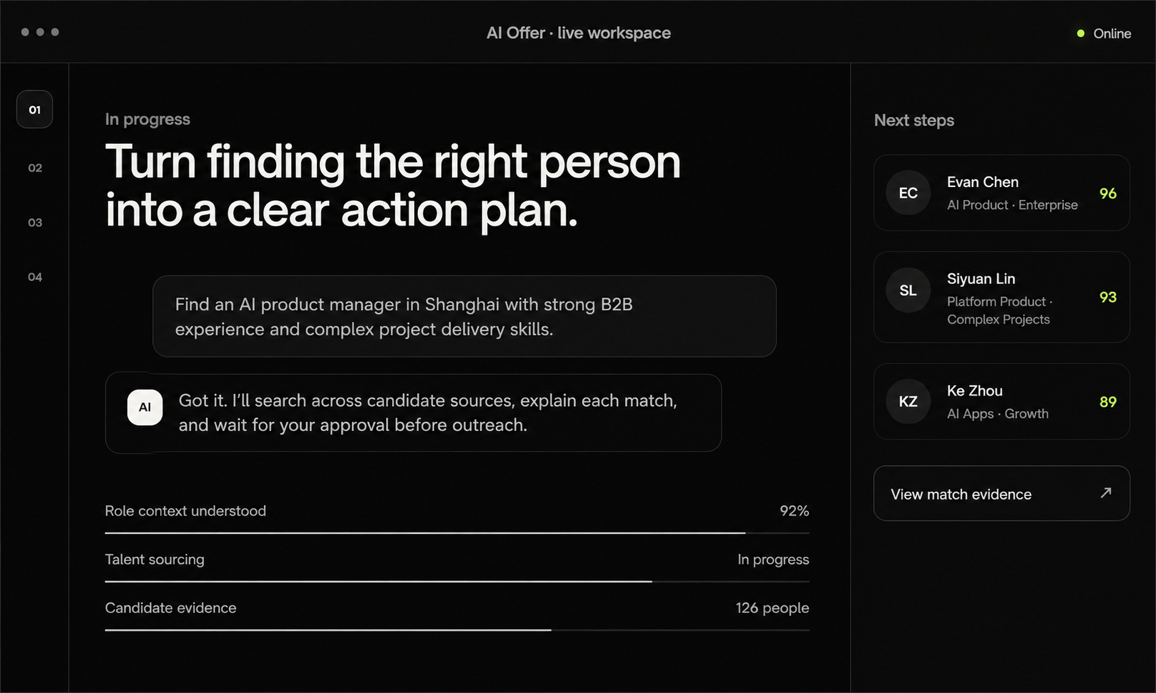Open the View match evidence button
This screenshot has width=1156, height=693.
[x=1001, y=493]
